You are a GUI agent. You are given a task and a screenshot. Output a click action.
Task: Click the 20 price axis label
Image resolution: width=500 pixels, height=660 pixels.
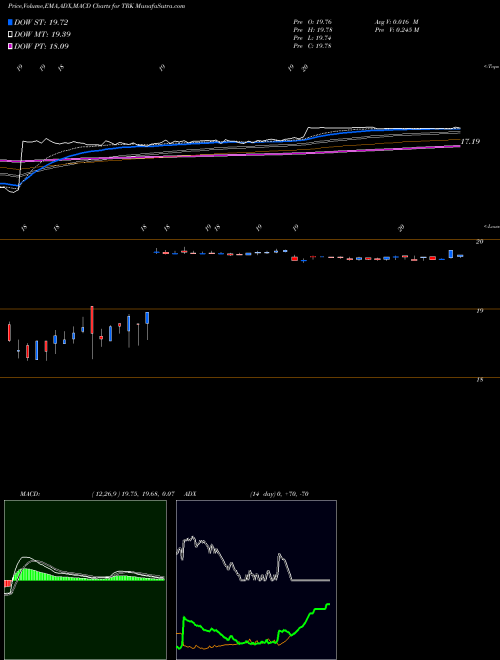[479, 242]
